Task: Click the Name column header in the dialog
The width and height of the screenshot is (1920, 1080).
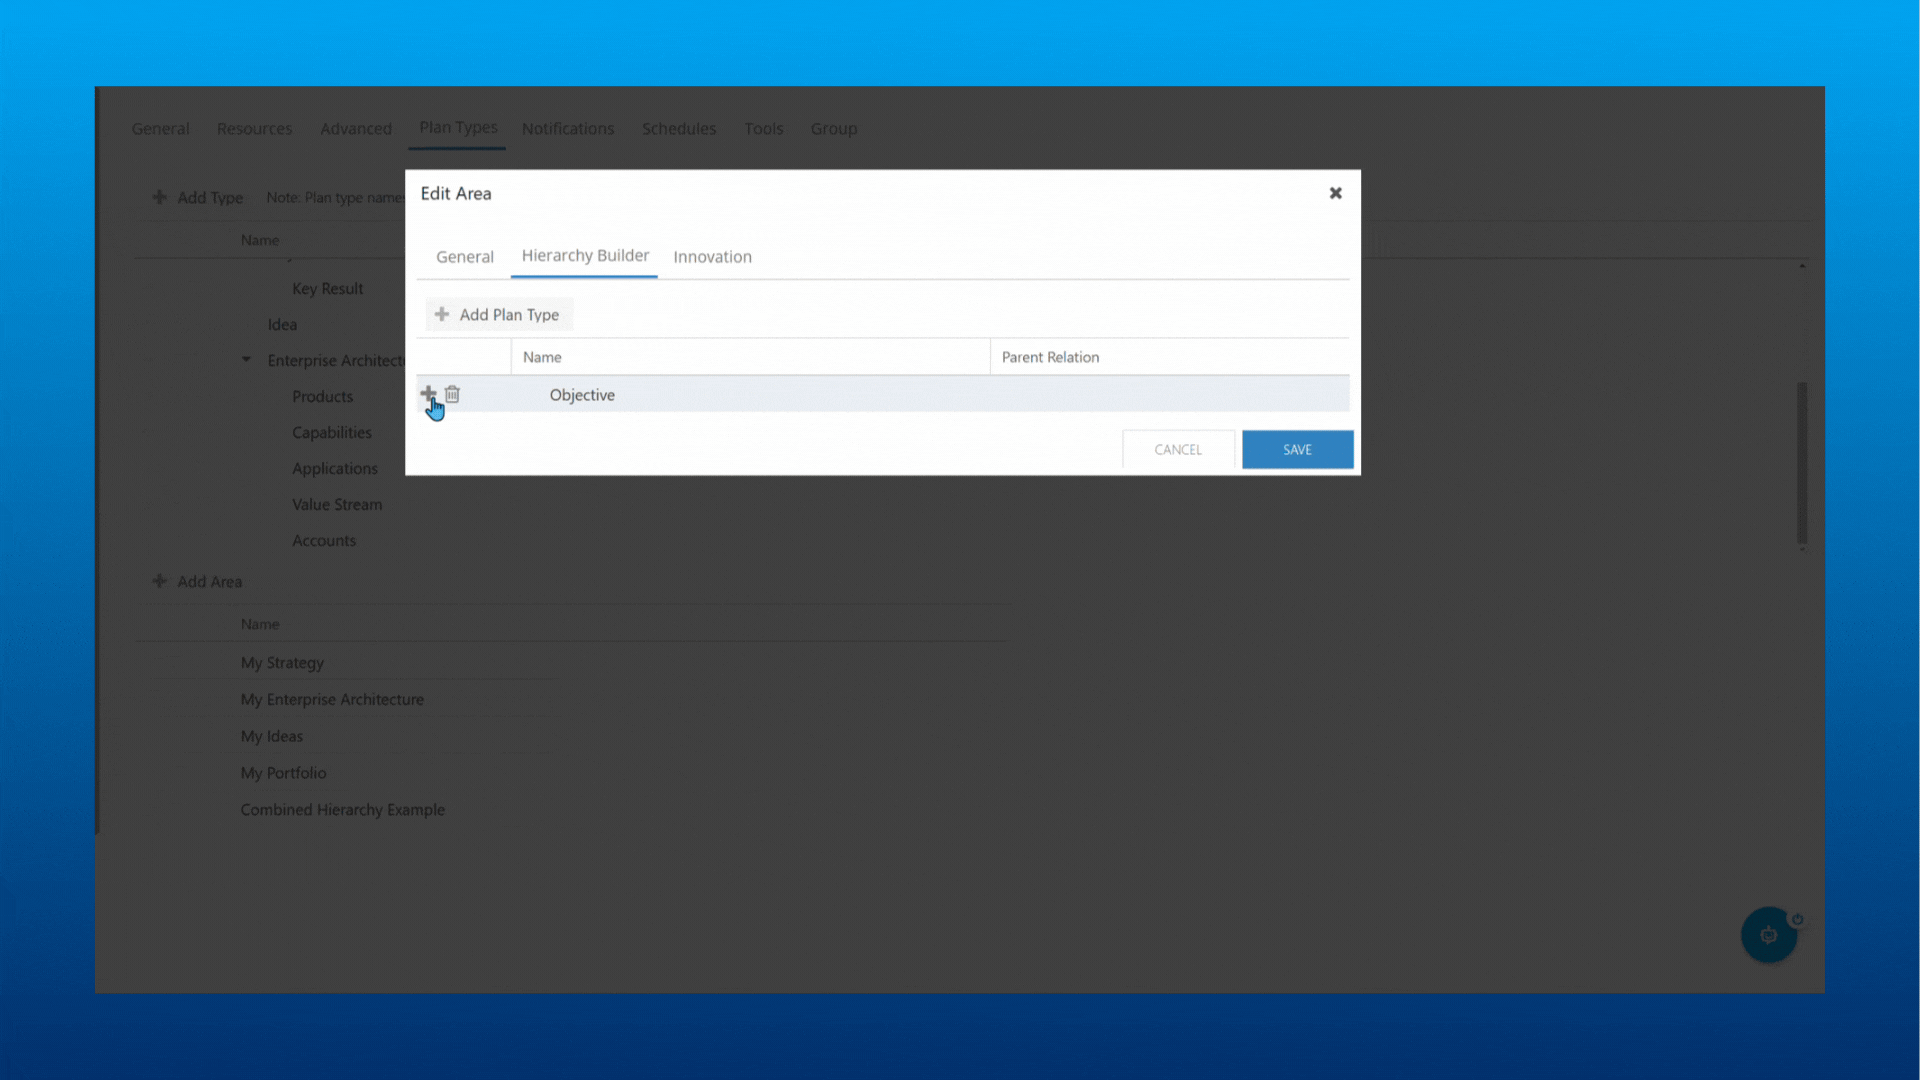Action: tap(542, 357)
